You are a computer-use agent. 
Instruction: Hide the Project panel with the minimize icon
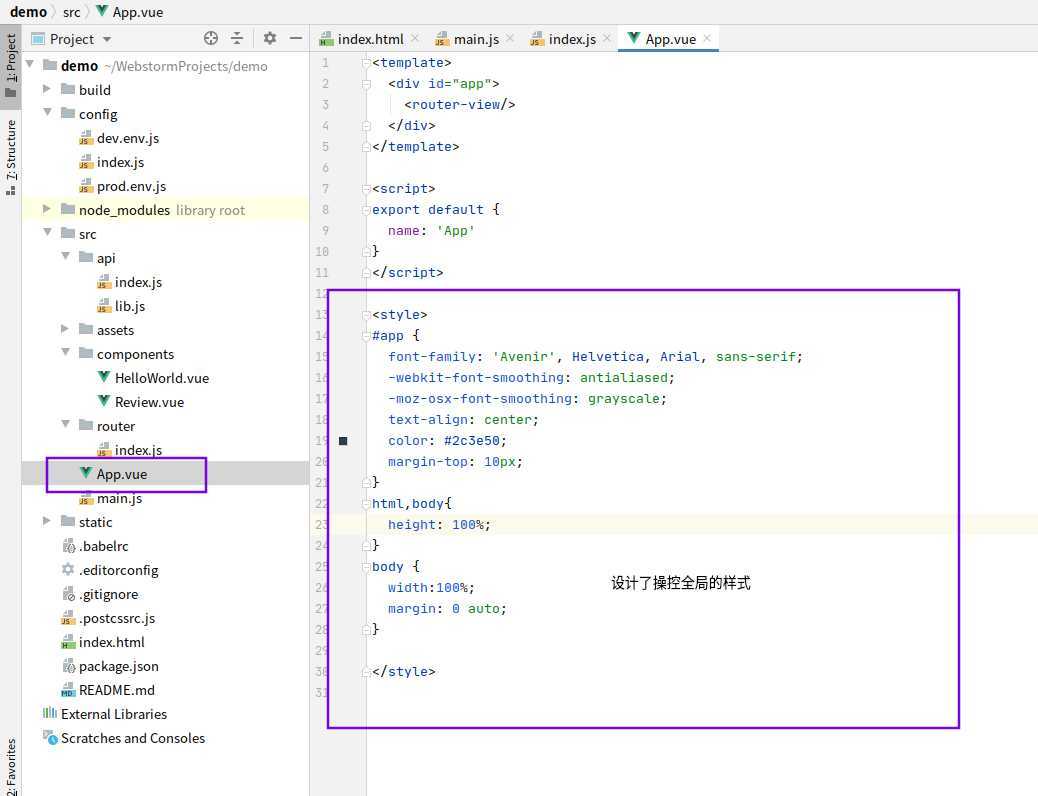tap(296, 38)
